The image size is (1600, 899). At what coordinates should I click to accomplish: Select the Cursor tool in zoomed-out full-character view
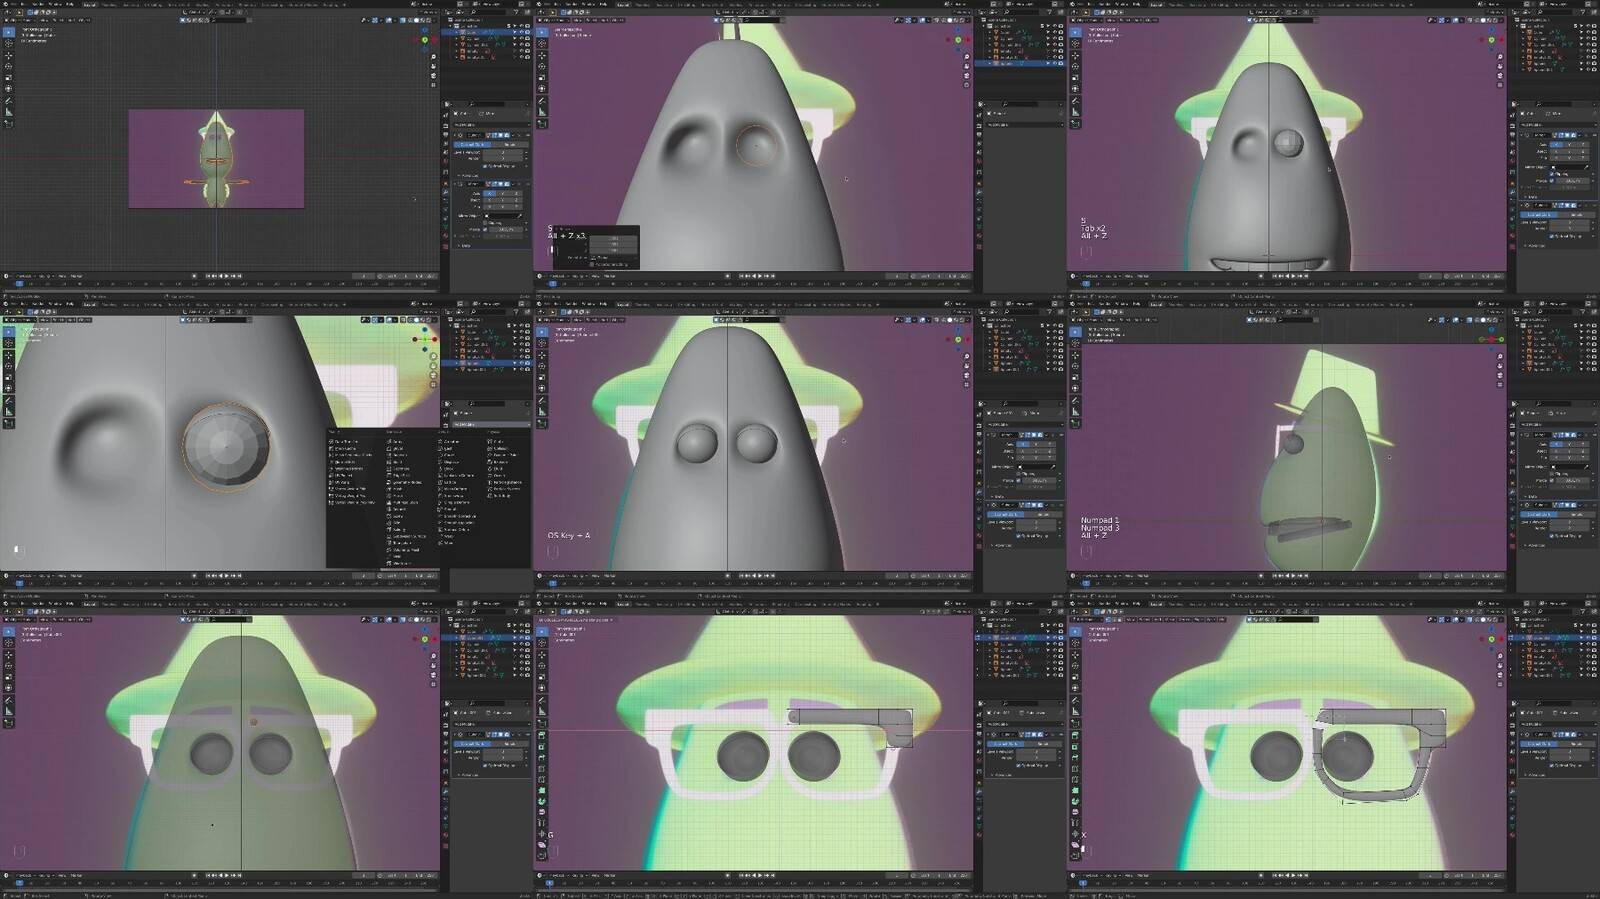tap(8, 43)
